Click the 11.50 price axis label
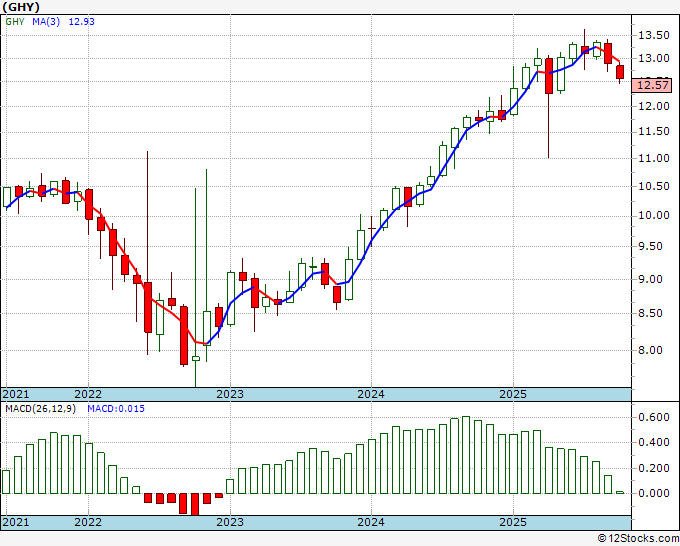680x546 pixels. 654,132
